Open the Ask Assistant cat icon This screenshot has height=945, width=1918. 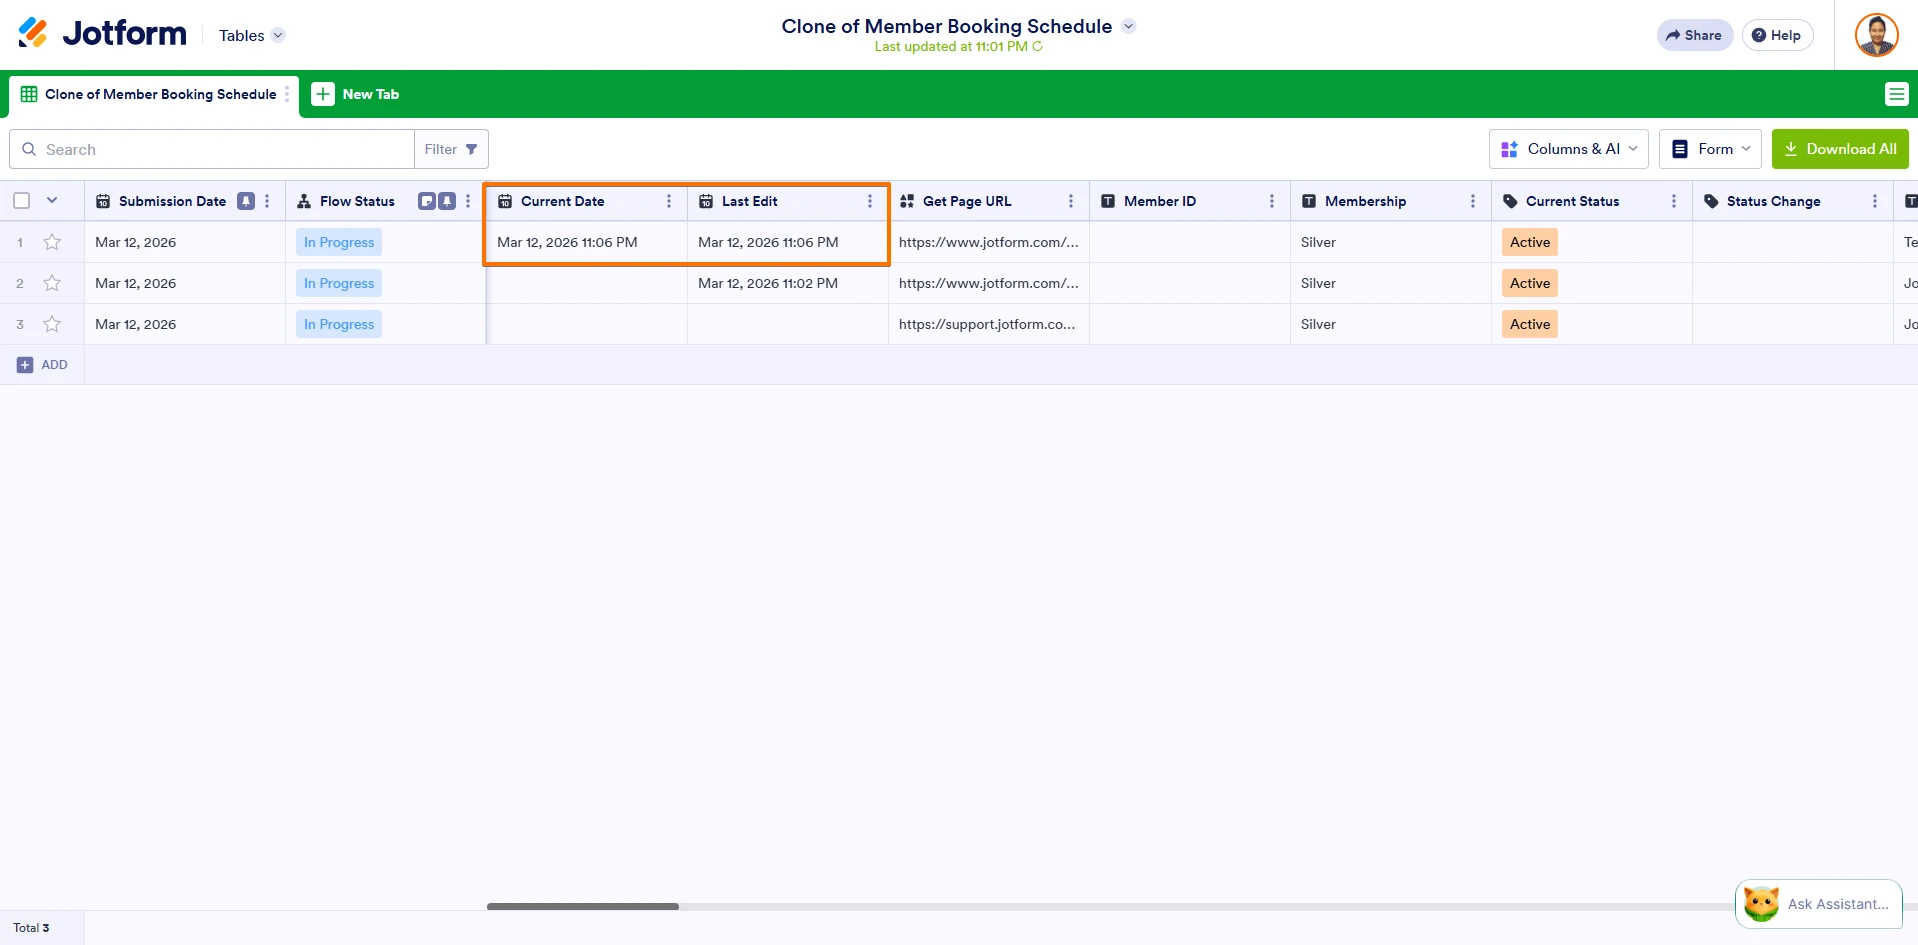tap(1762, 901)
